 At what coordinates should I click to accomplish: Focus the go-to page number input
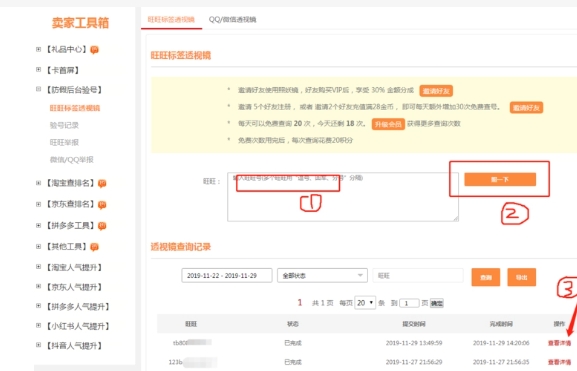click(409, 303)
